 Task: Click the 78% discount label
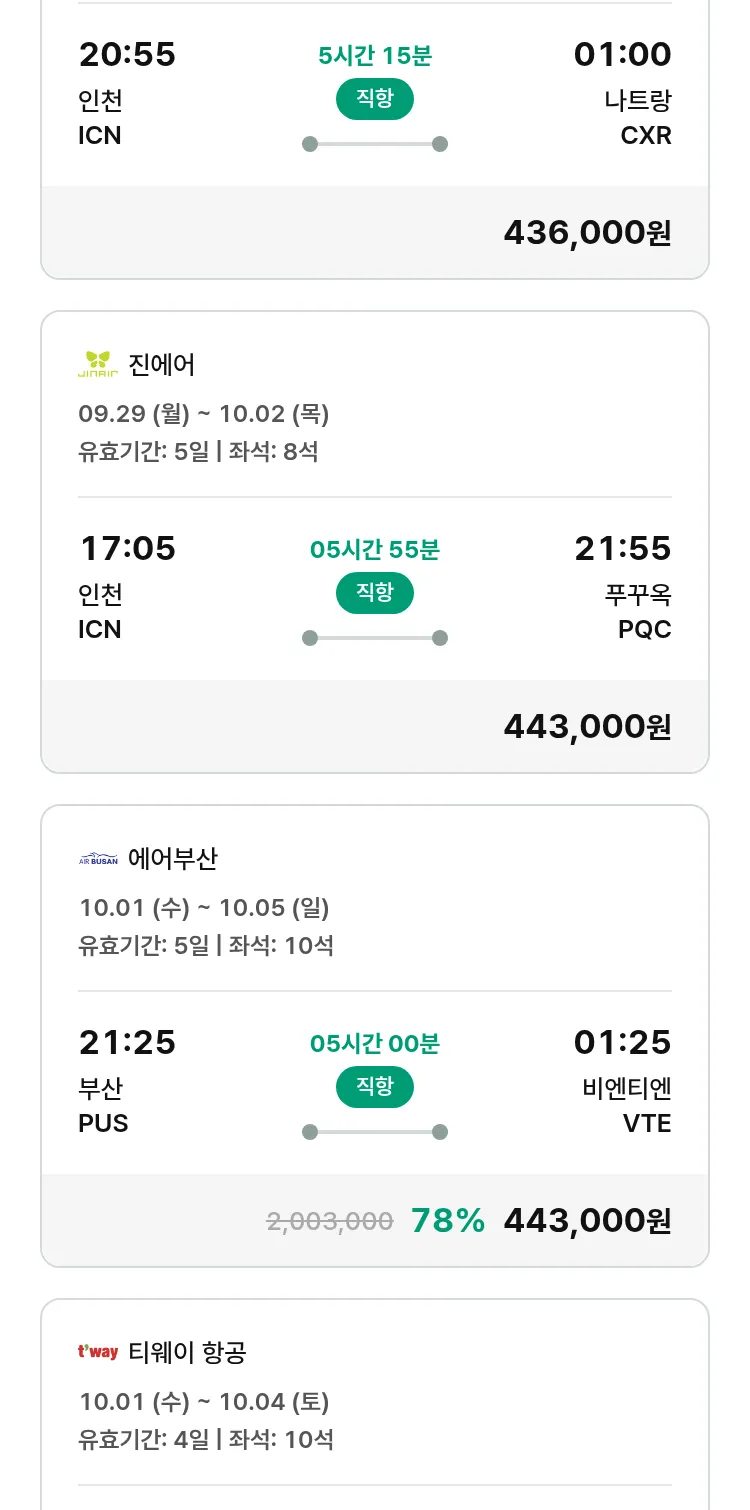[448, 1221]
